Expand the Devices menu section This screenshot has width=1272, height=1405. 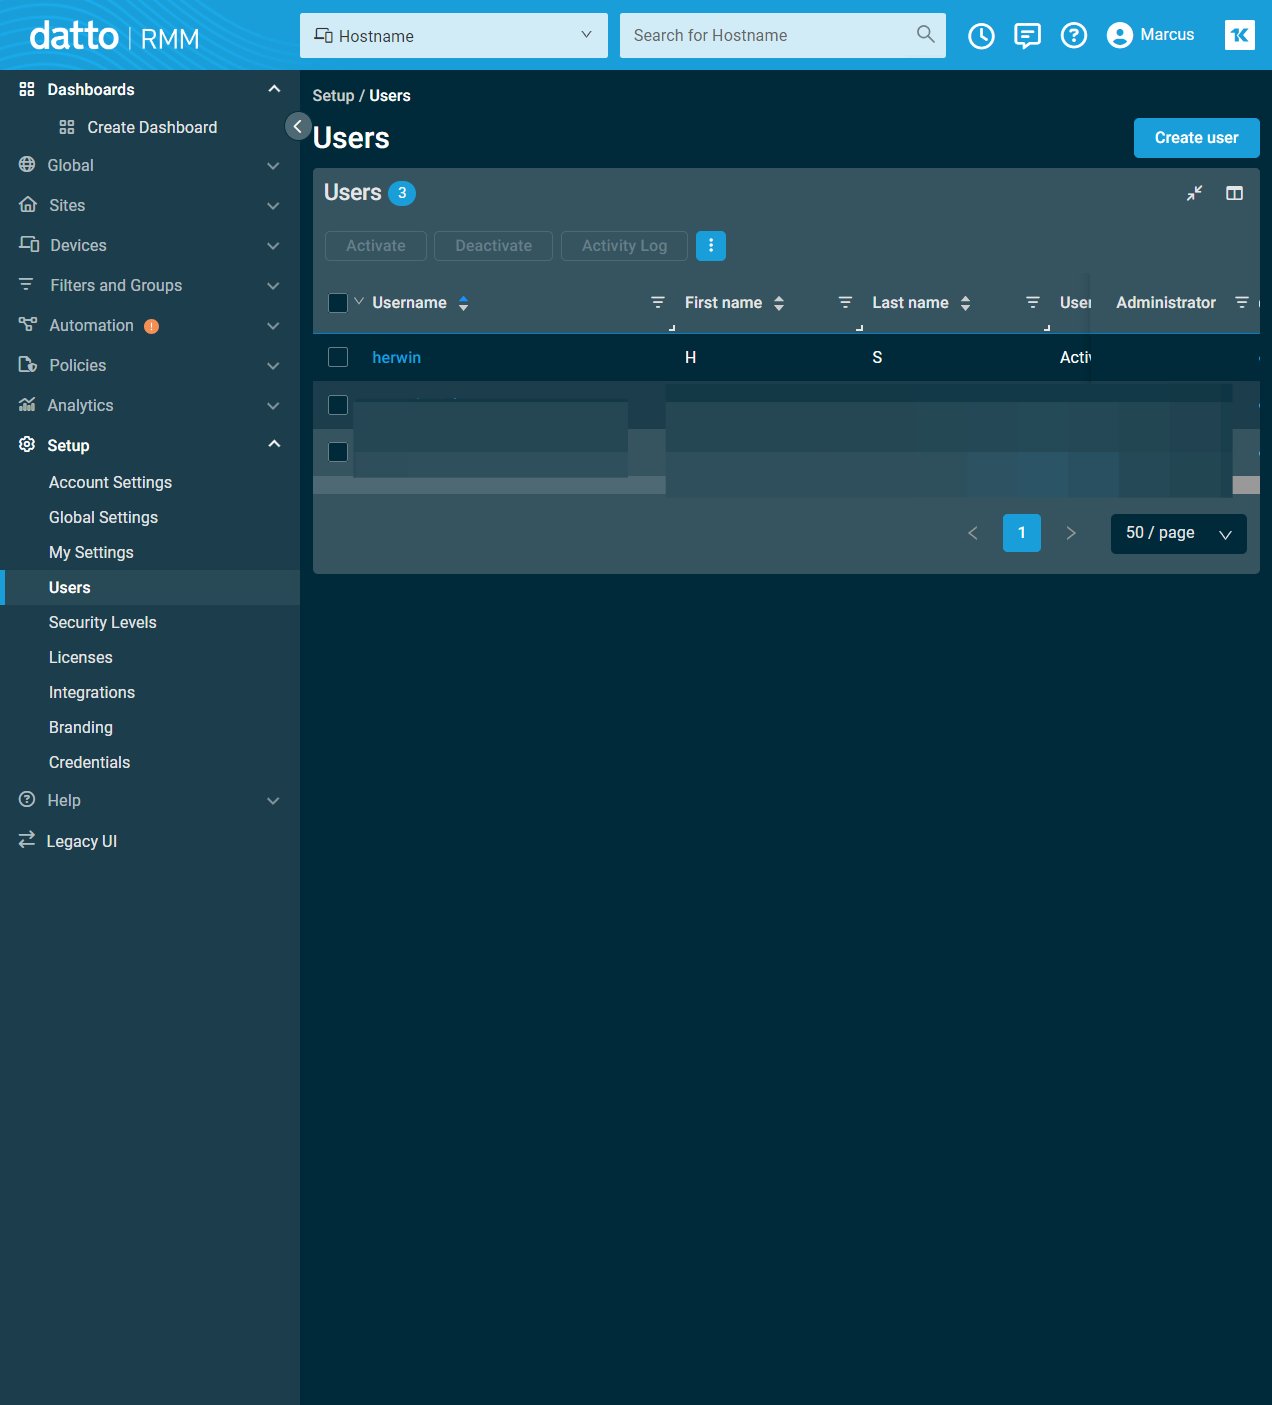tap(273, 246)
